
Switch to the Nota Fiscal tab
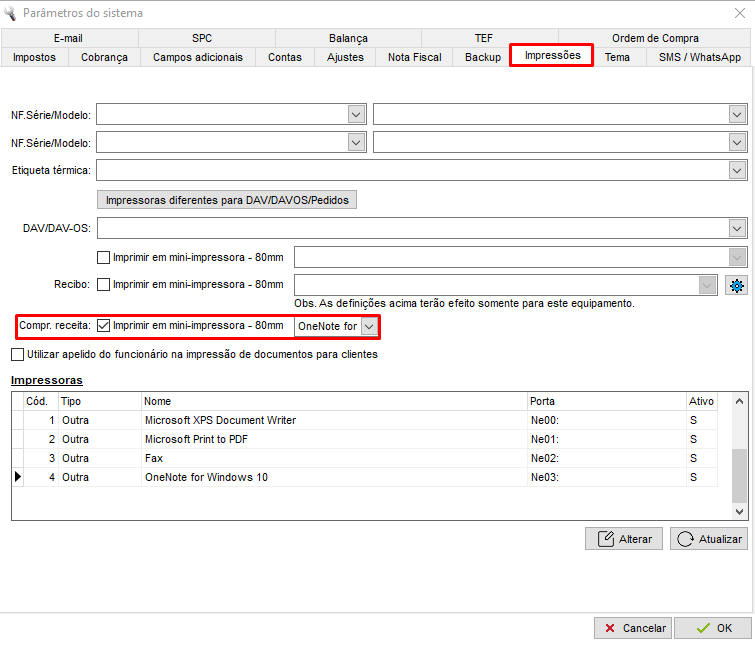pos(414,58)
